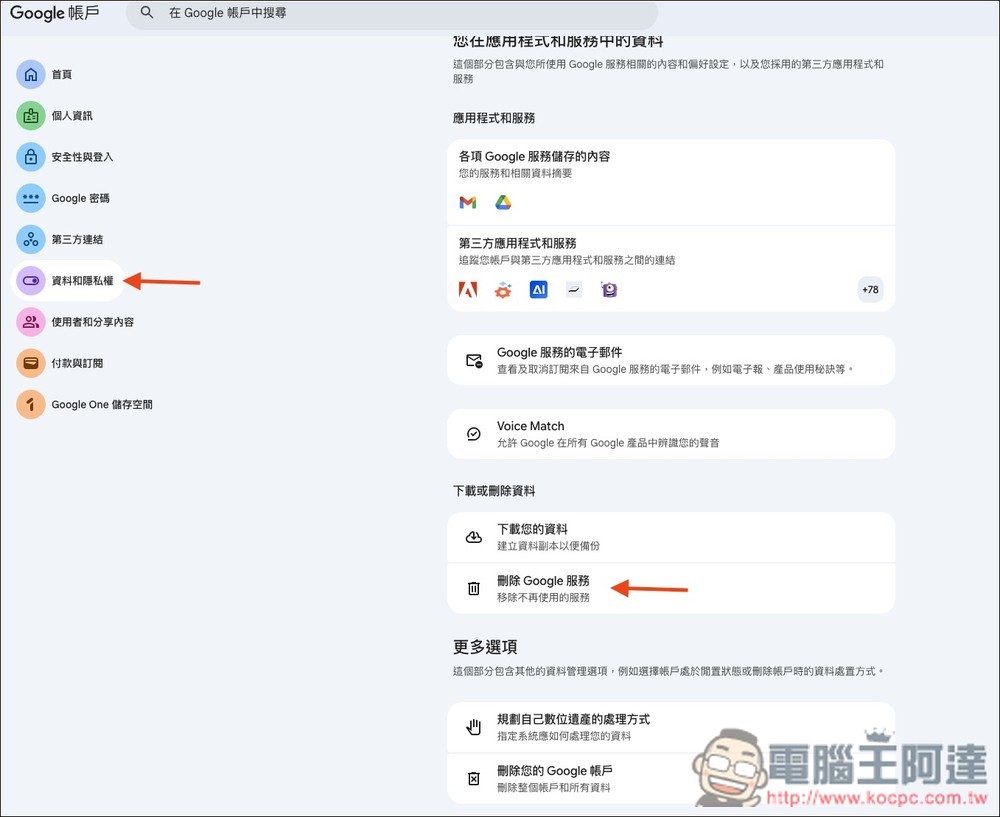Select Google 密碼 in the sidebar

(x=63, y=198)
